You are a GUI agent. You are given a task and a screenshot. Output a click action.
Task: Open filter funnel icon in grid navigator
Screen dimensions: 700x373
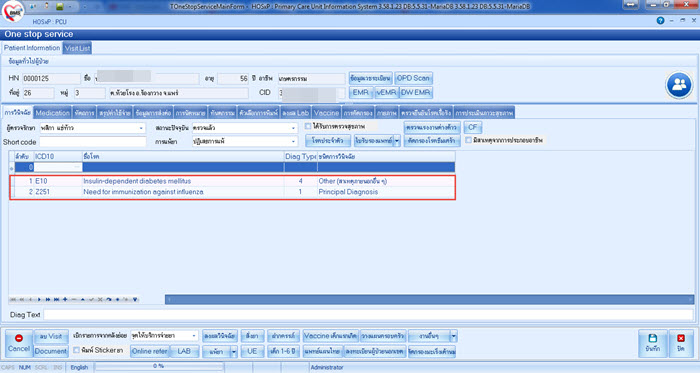135,299
